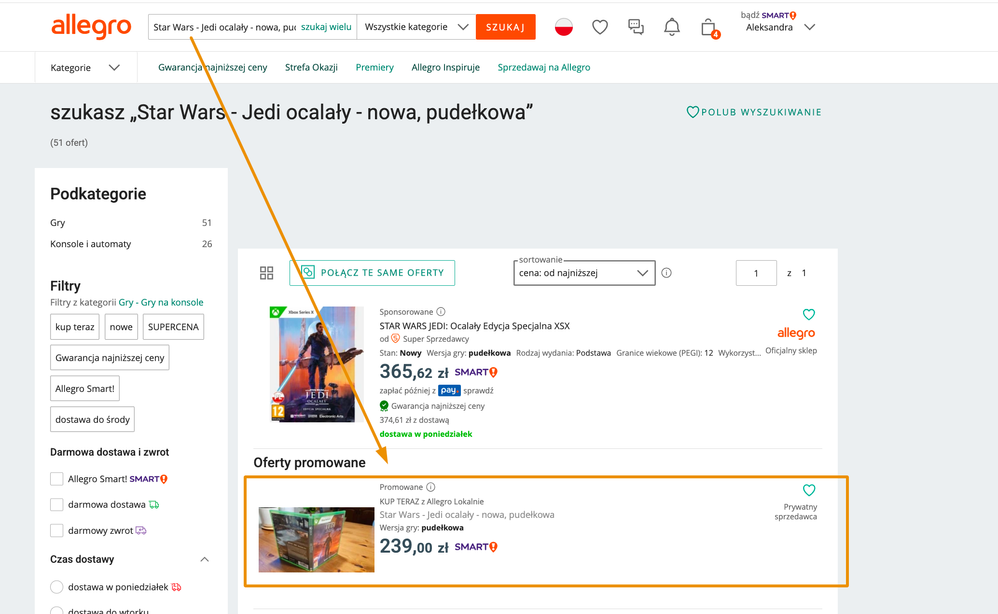The width and height of the screenshot is (998, 614).
Task: Expand the Kategorie menu
Action: point(85,67)
